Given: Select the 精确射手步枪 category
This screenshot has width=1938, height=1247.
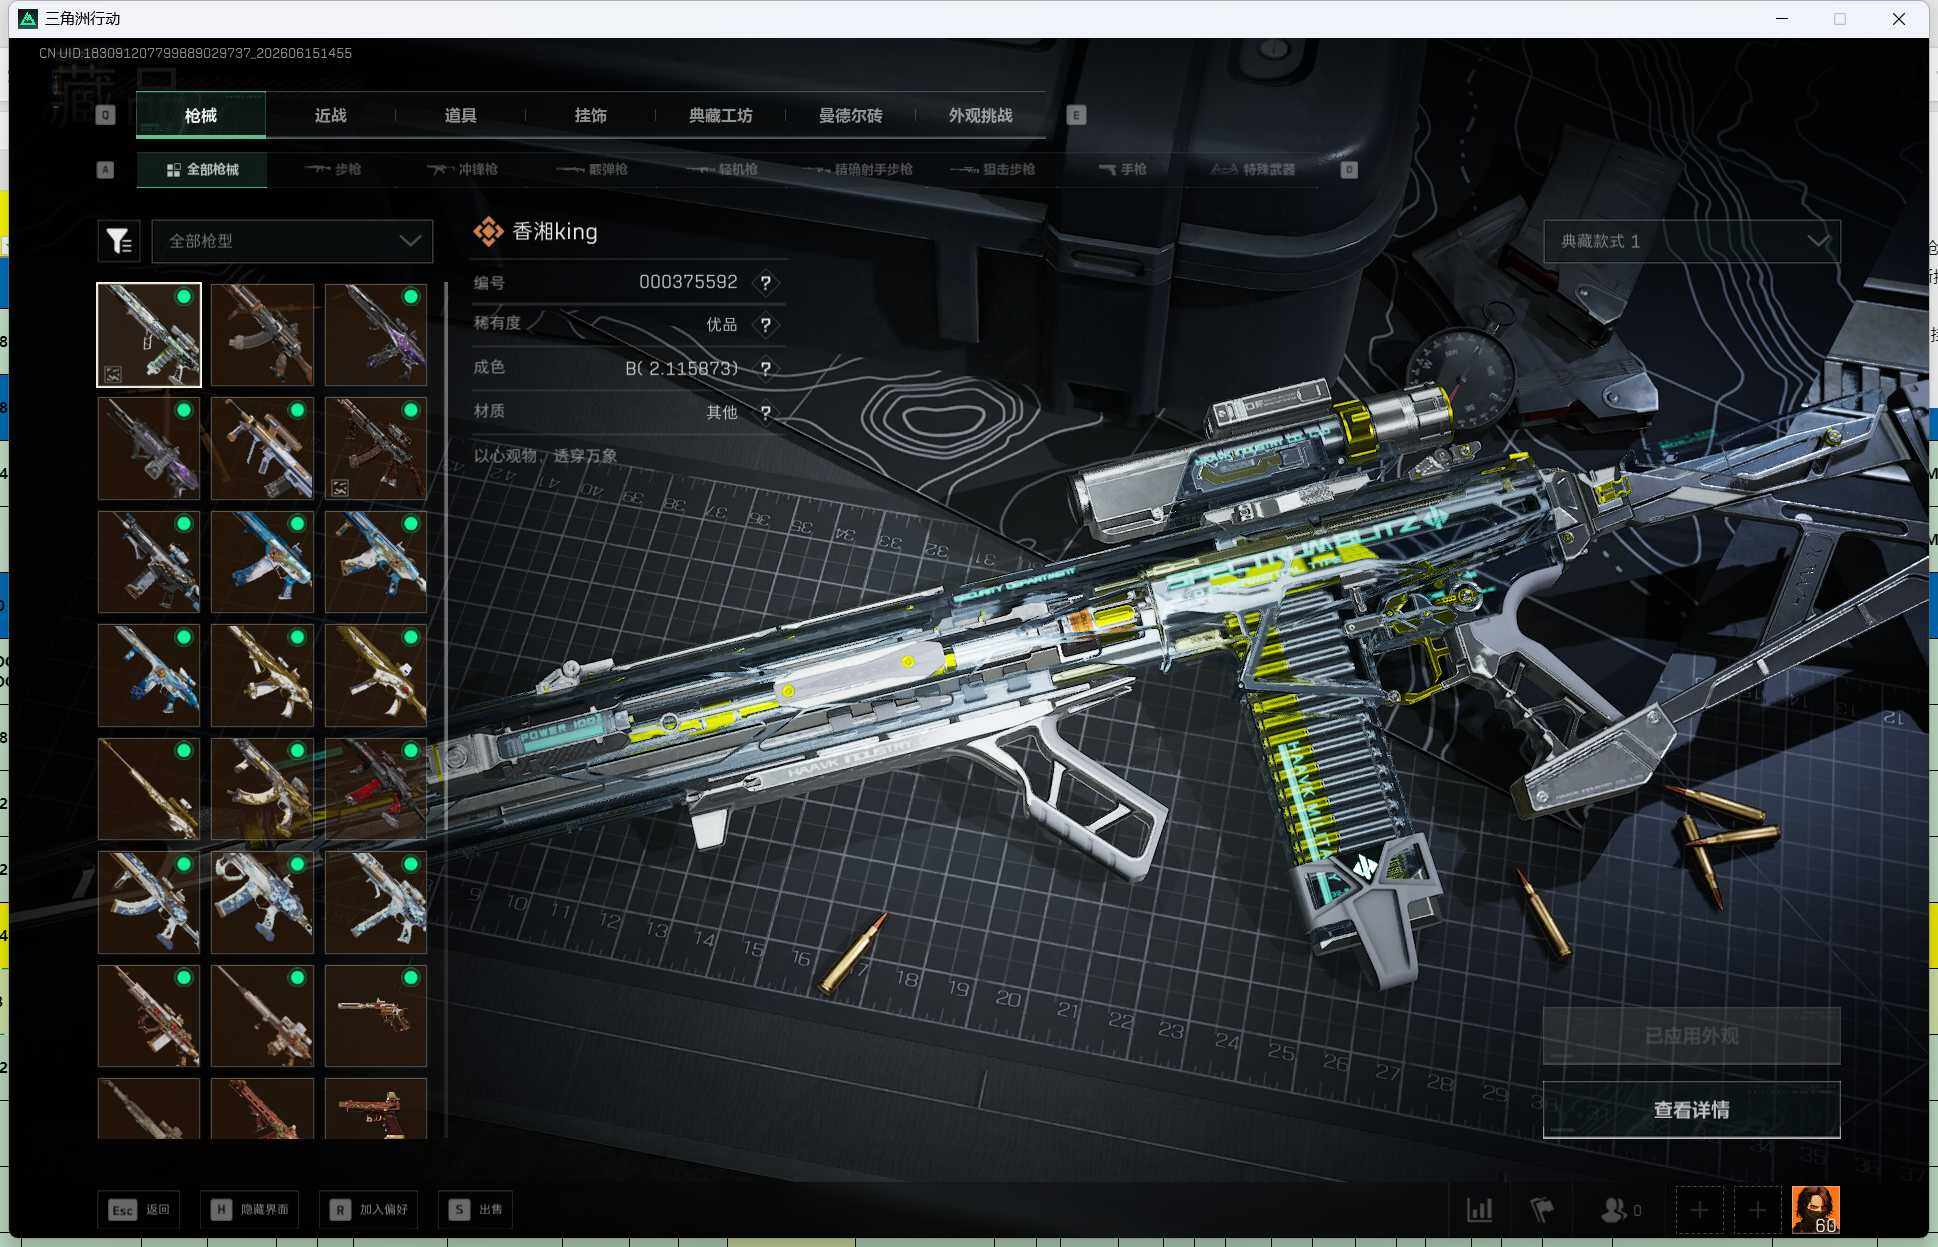Looking at the screenshot, I should [x=858, y=170].
